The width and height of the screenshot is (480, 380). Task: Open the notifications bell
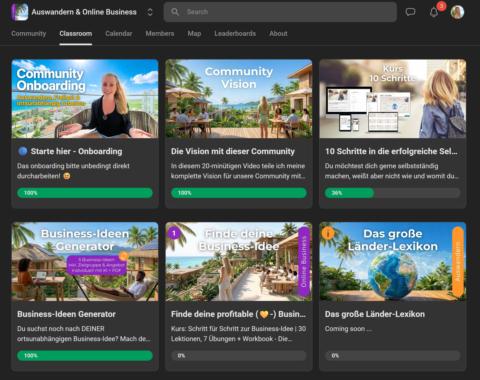434,12
